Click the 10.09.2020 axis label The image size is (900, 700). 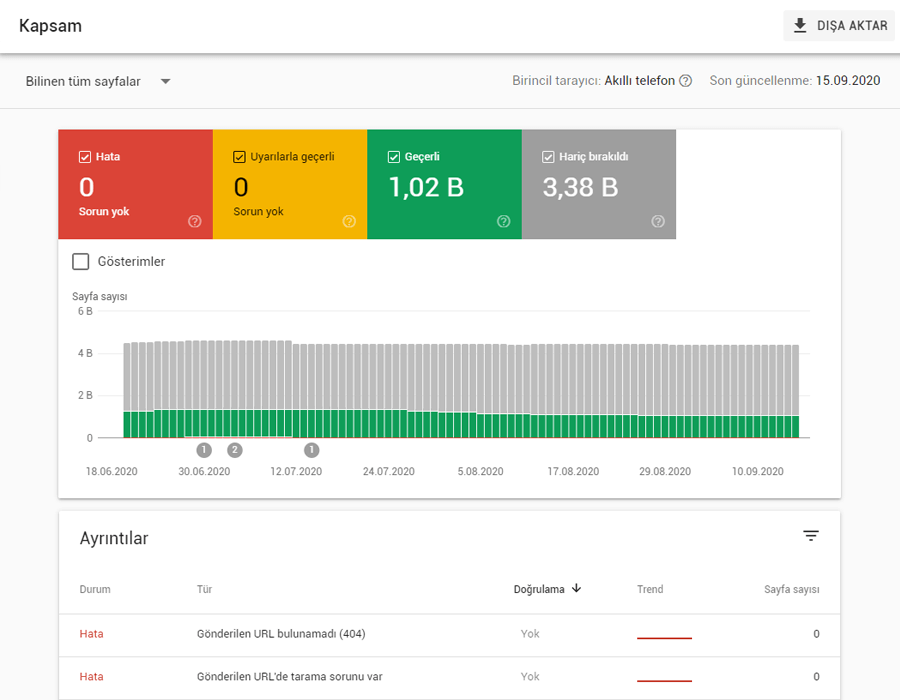(x=758, y=472)
